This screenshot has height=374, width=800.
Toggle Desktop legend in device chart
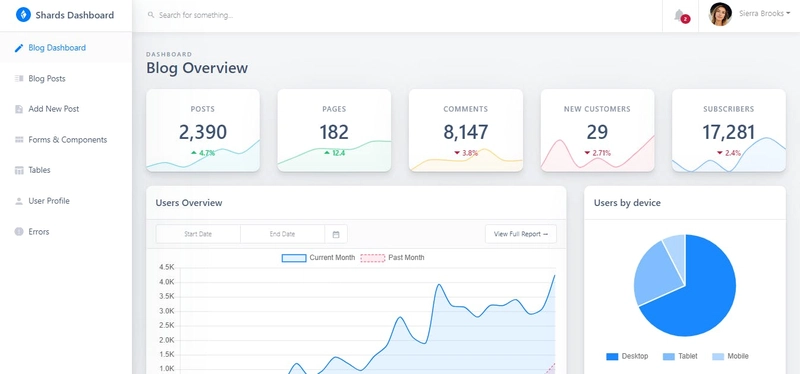[627, 356]
